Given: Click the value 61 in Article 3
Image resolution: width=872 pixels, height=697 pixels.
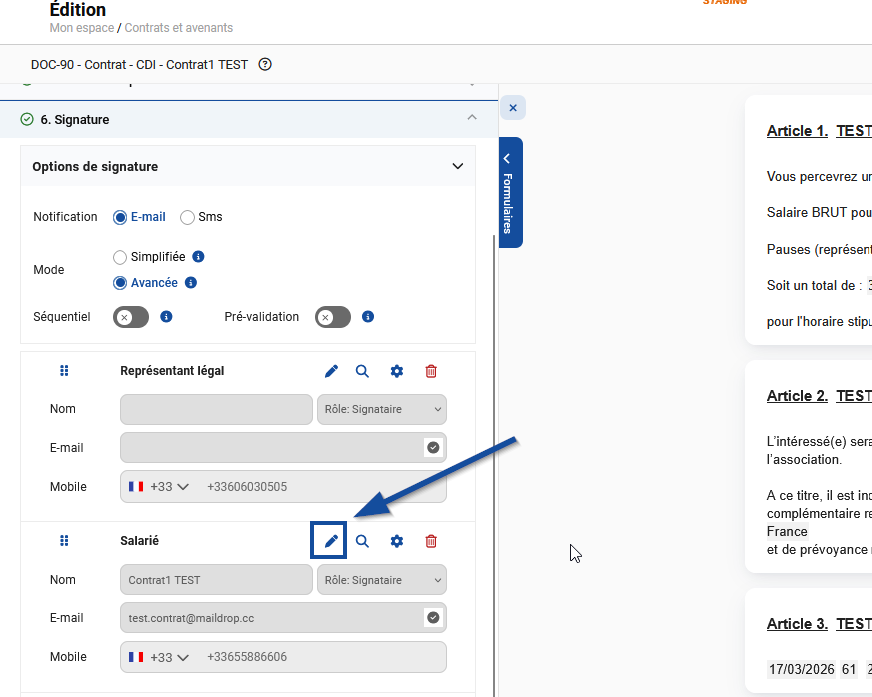Looking at the screenshot, I should pyautogui.click(x=849, y=669).
